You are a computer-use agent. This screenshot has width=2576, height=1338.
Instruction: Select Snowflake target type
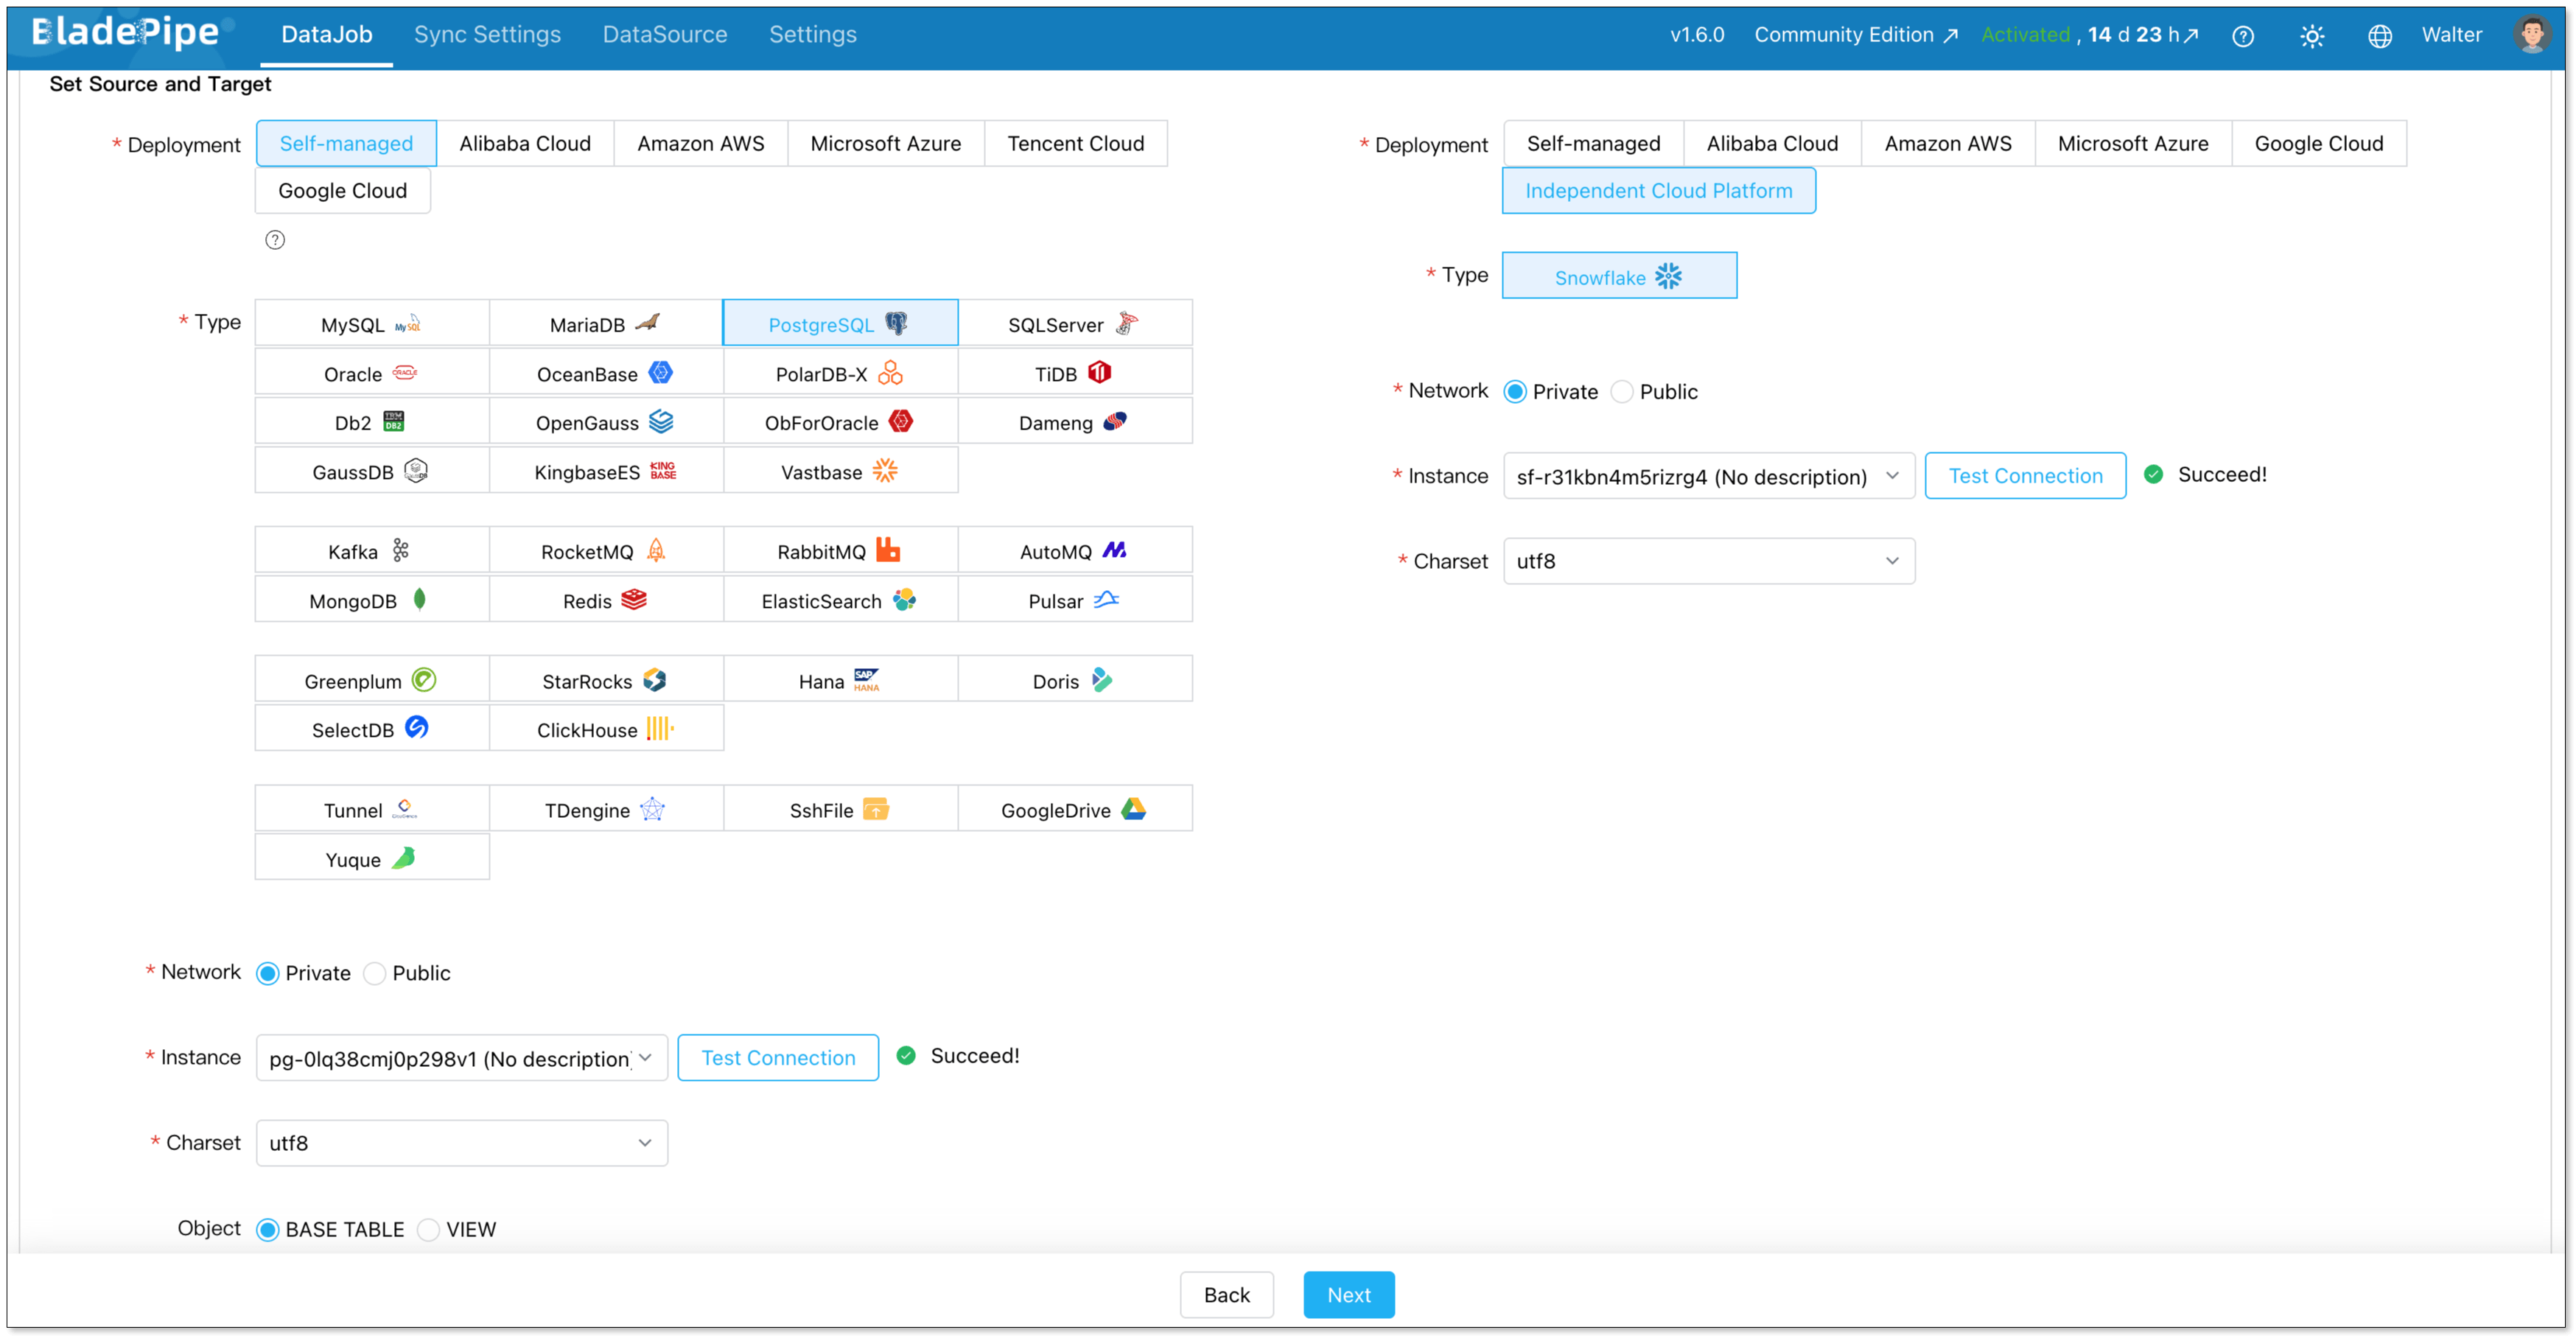click(x=1619, y=276)
